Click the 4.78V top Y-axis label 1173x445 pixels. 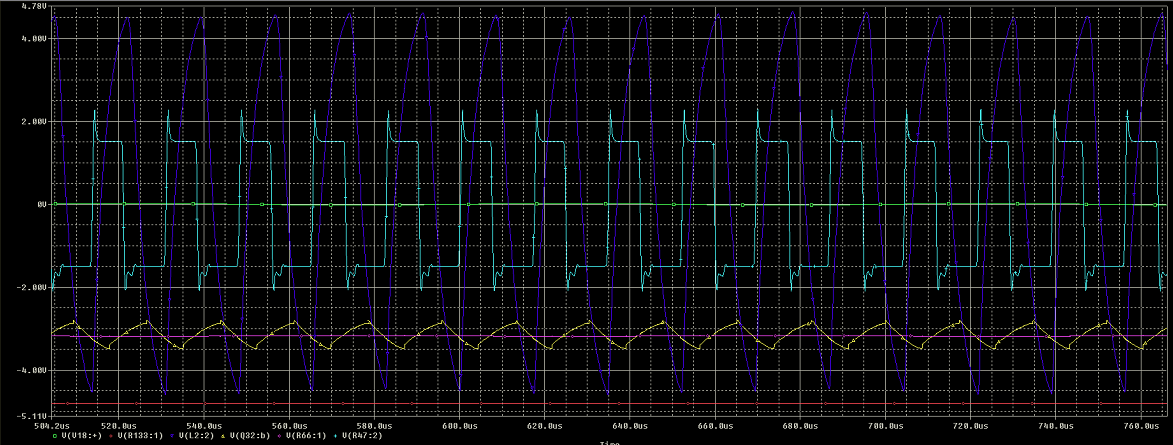[34, 6]
